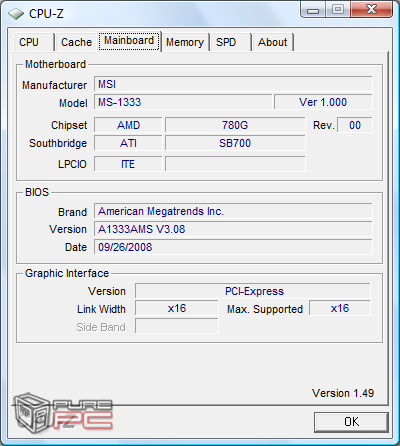
Task: Close the CPU-Z window
Action: point(371,10)
